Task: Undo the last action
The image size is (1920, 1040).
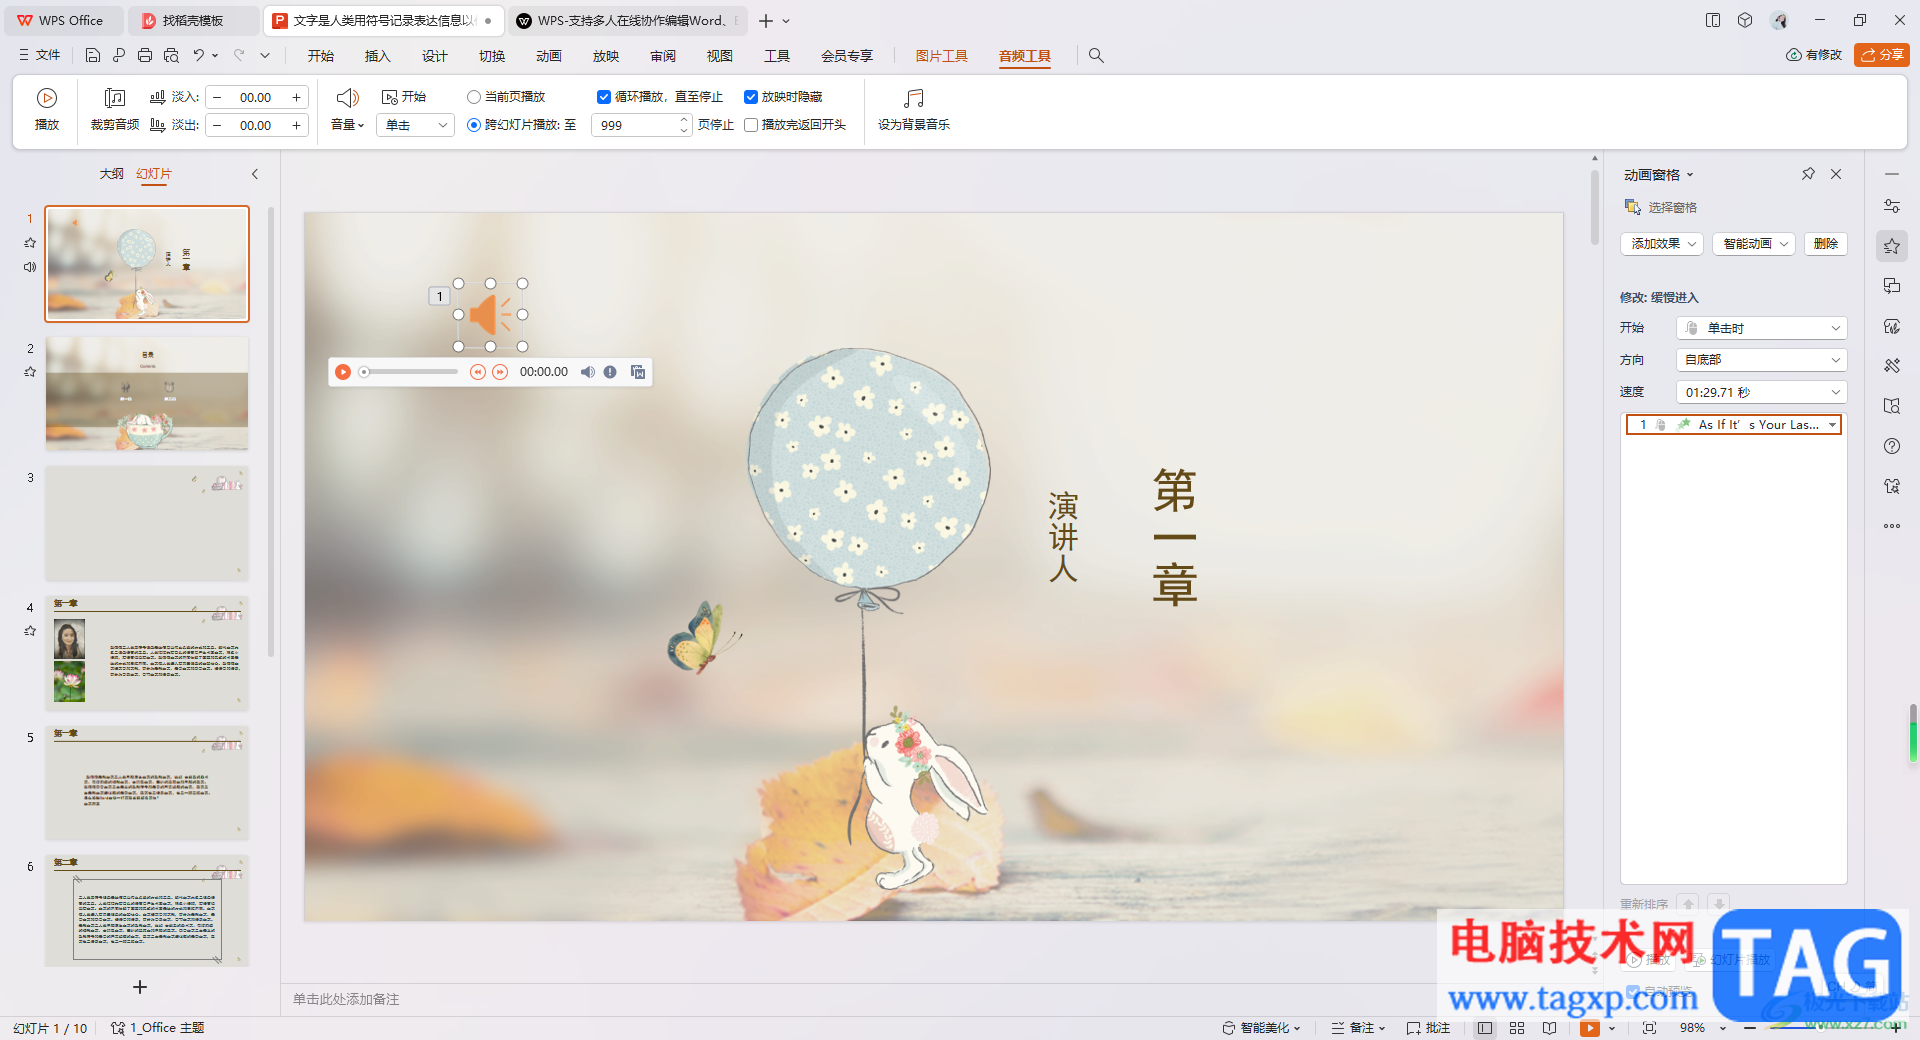Action: 199,55
